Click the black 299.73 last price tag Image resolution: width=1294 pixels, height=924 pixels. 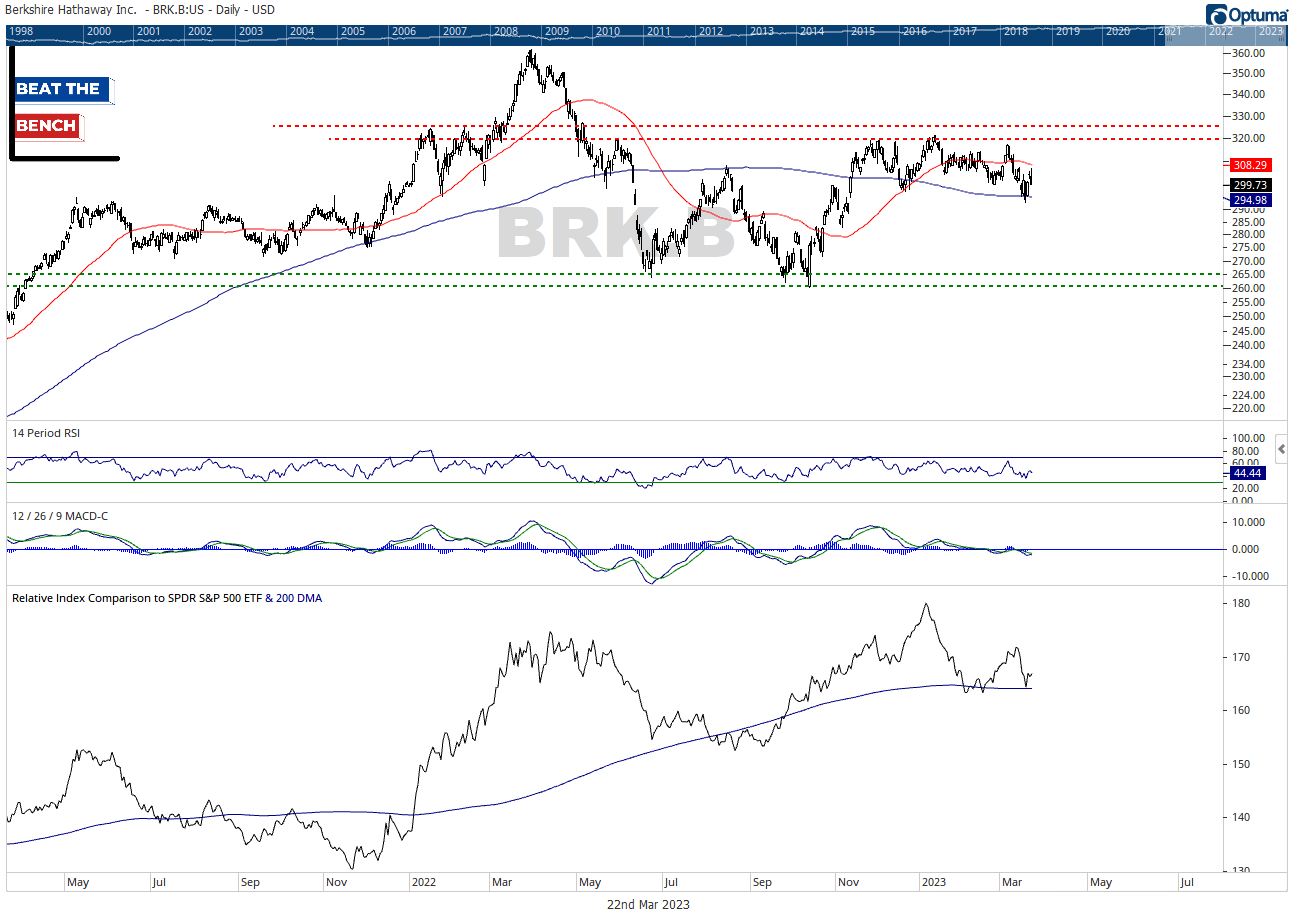pyautogui.click(x=1251, y=185)
